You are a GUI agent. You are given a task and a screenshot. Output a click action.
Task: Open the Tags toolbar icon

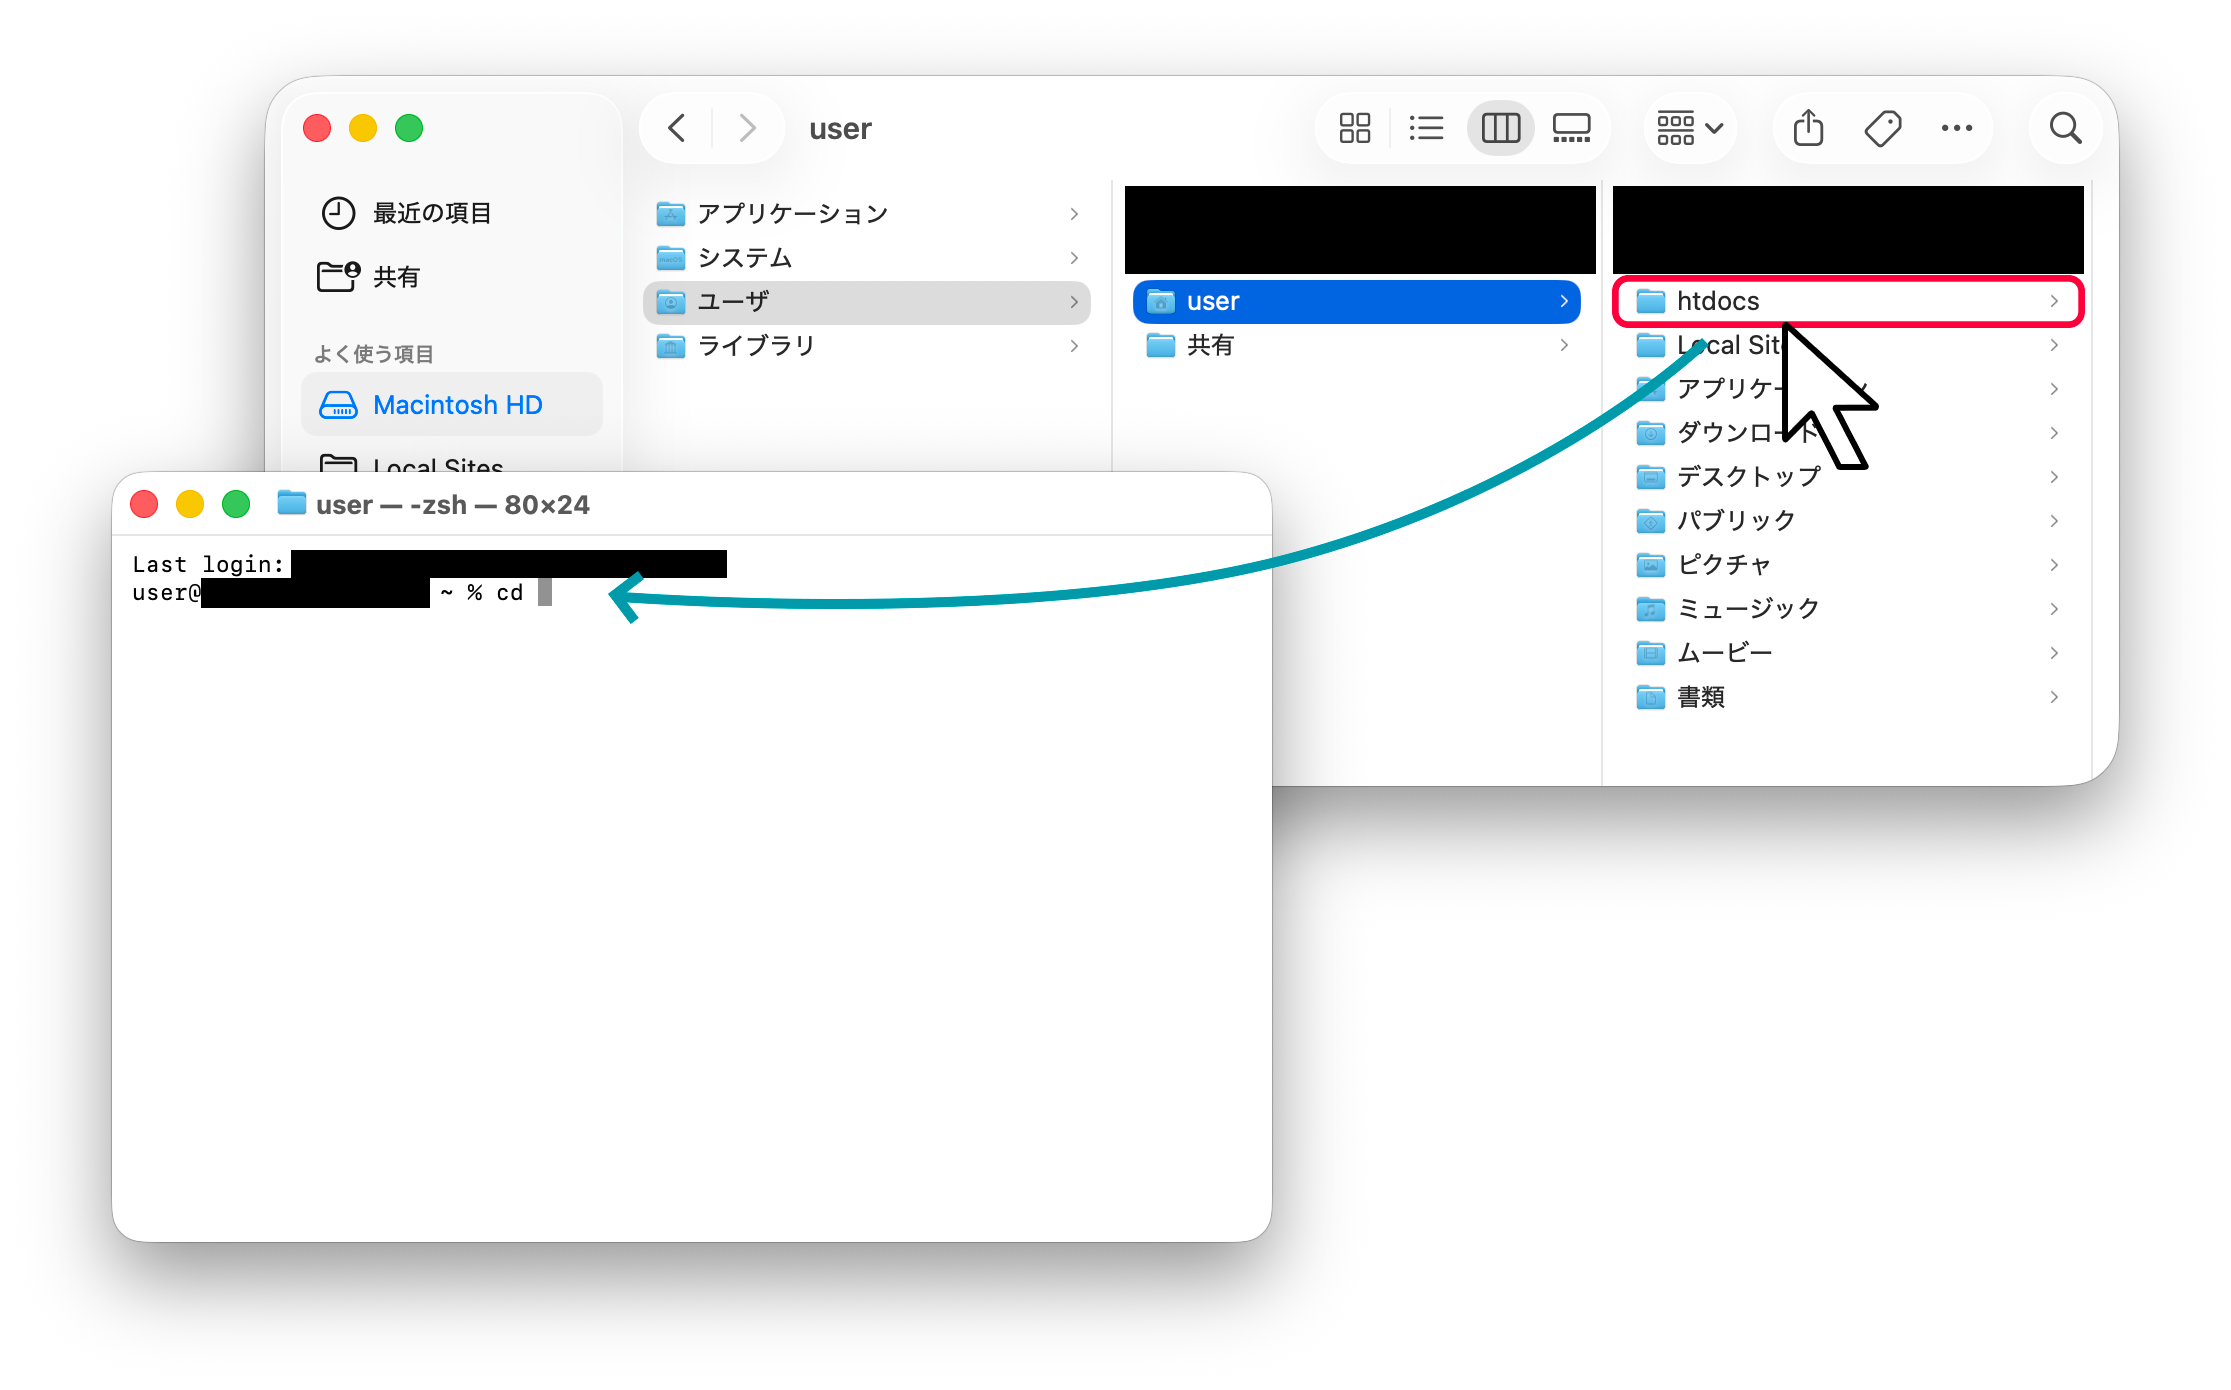click(1882, 128)
